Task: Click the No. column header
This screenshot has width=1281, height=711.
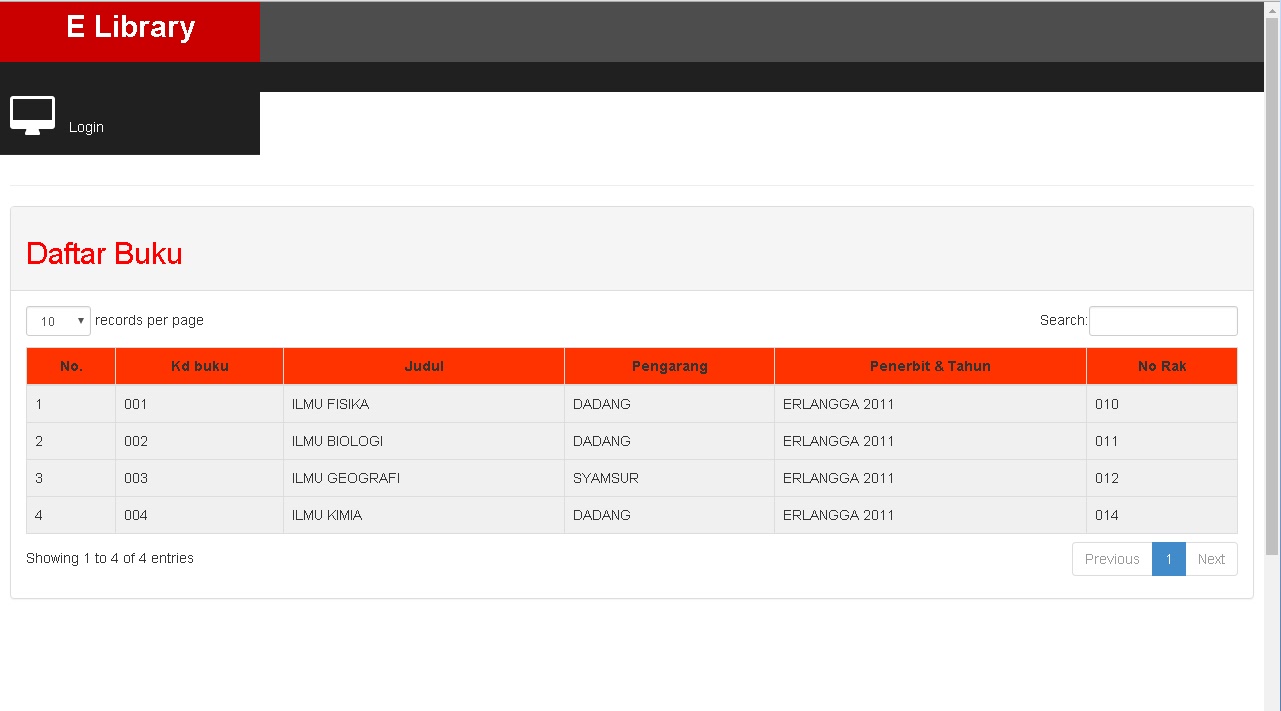Action: tap(70, 365)
